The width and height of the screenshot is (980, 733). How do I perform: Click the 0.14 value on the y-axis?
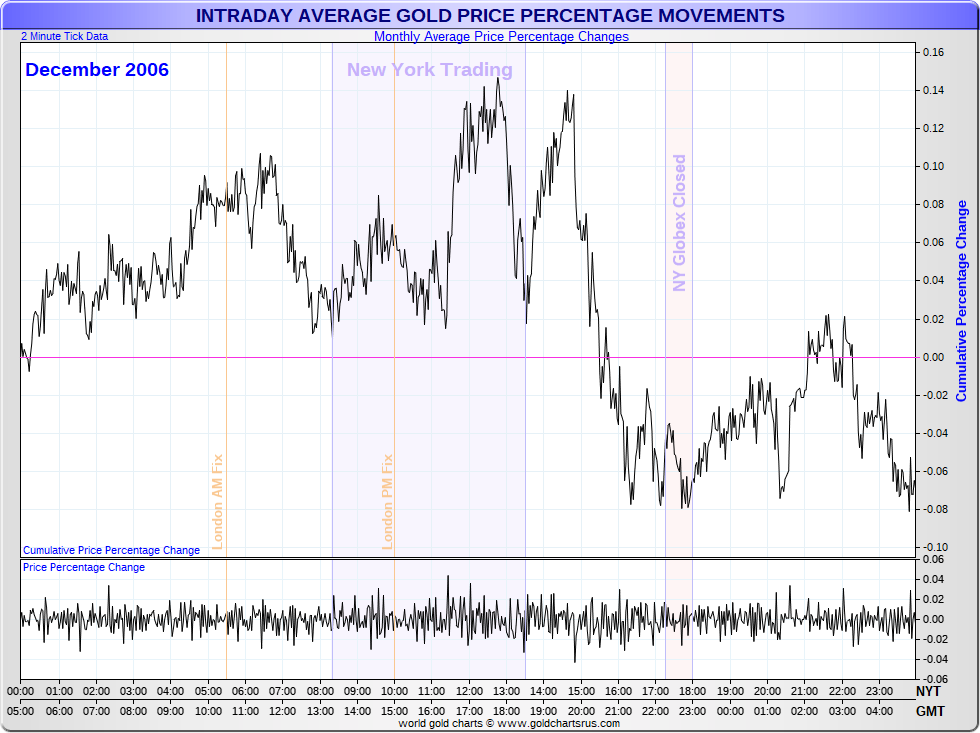pos(934,90)
